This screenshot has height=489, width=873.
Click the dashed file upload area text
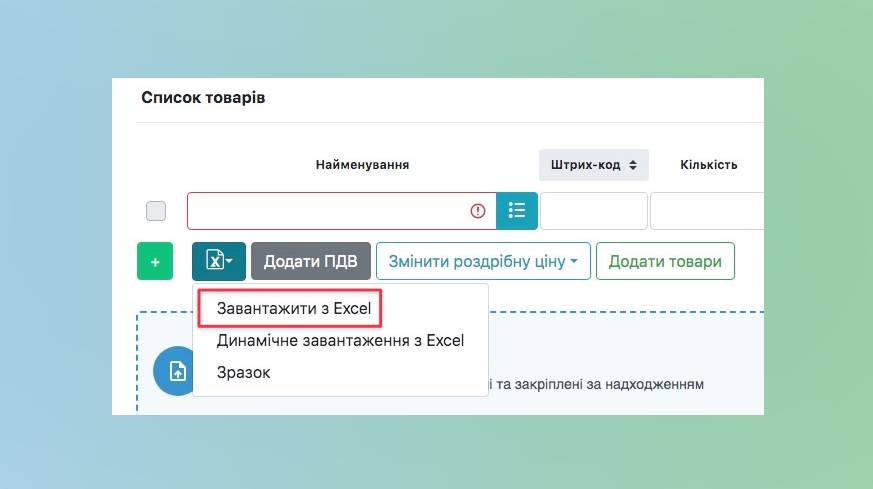click(x=600, y=383)
